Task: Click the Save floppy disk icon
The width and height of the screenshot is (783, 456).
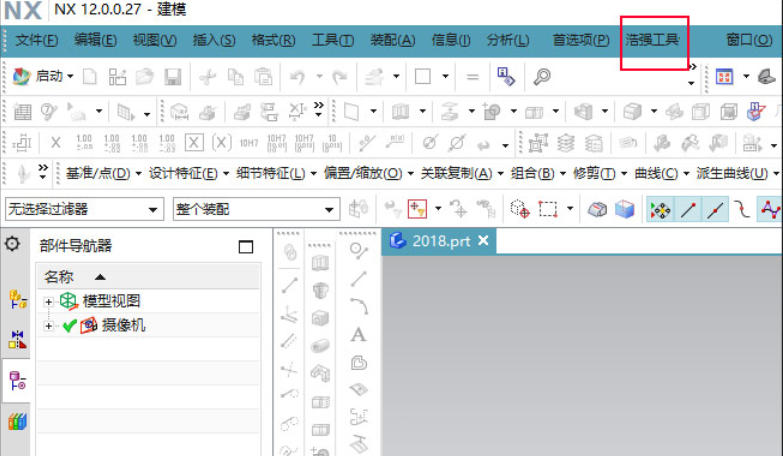Action: pyautogui.click(x=173, y=76)
